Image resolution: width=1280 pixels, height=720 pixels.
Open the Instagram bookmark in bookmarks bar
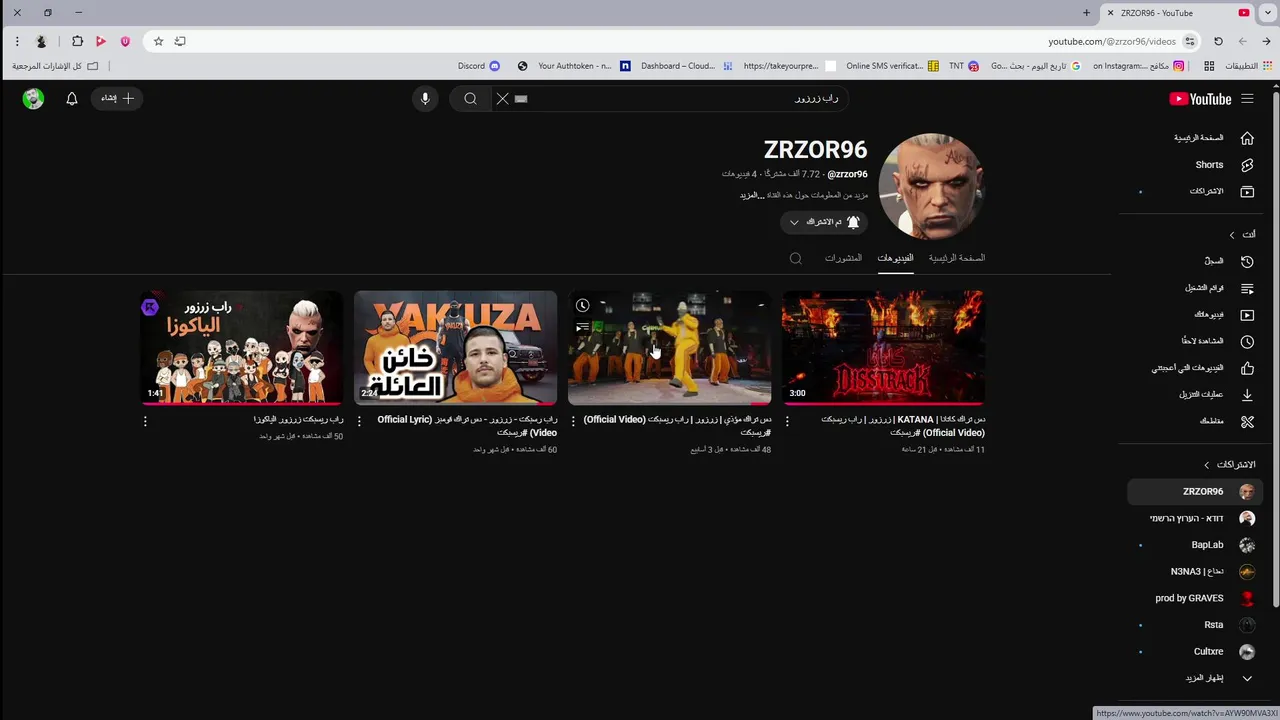pos(1138,66)
